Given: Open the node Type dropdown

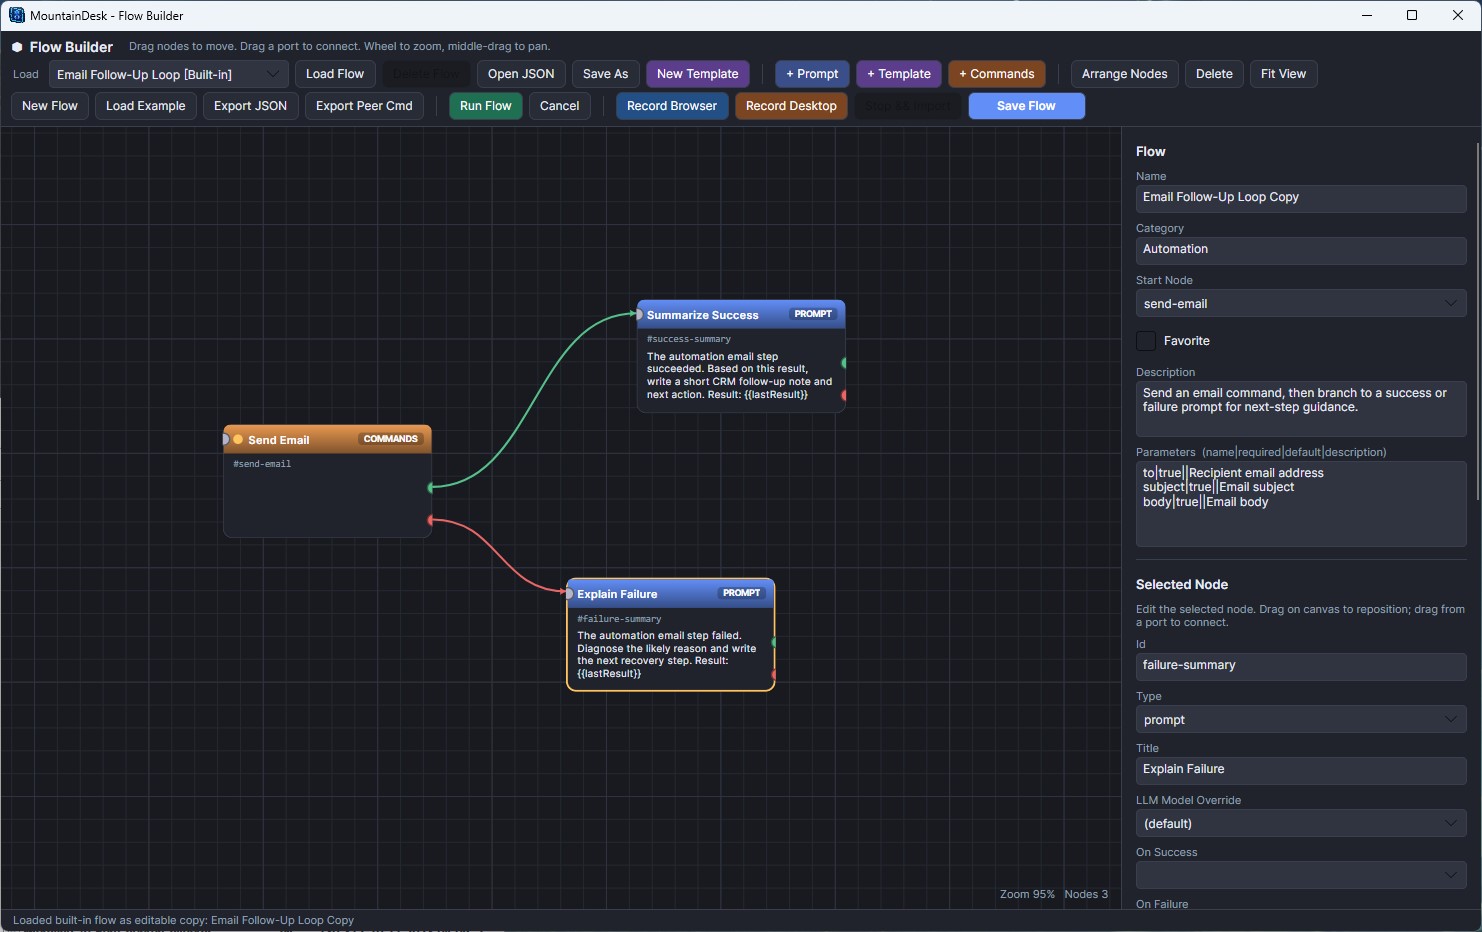Looking at the screenshot, I should (1301, 719).
